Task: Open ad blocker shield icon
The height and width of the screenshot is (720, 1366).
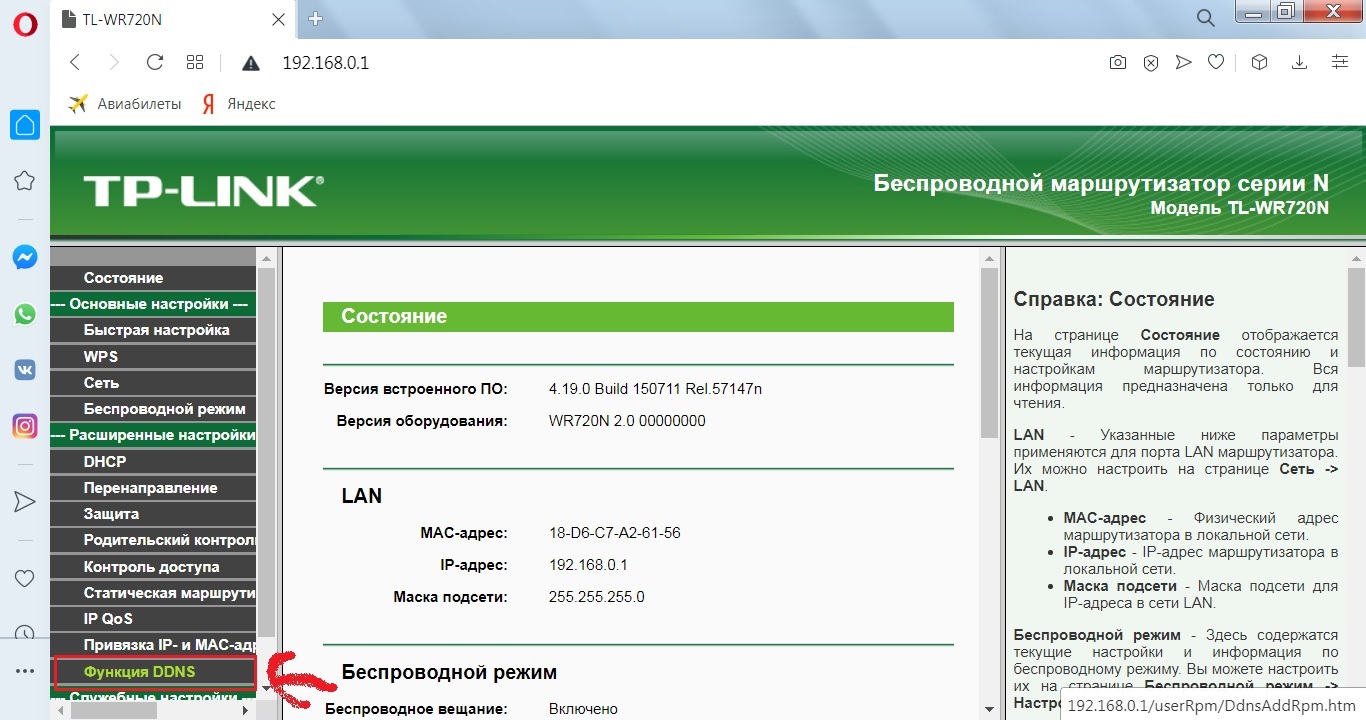Action: click(1151, 63)
